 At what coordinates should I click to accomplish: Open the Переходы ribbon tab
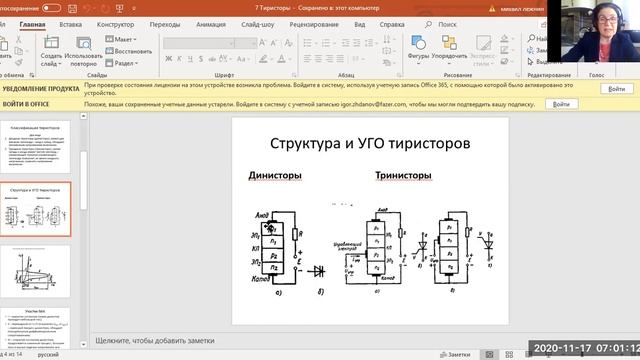coord(164,24)
